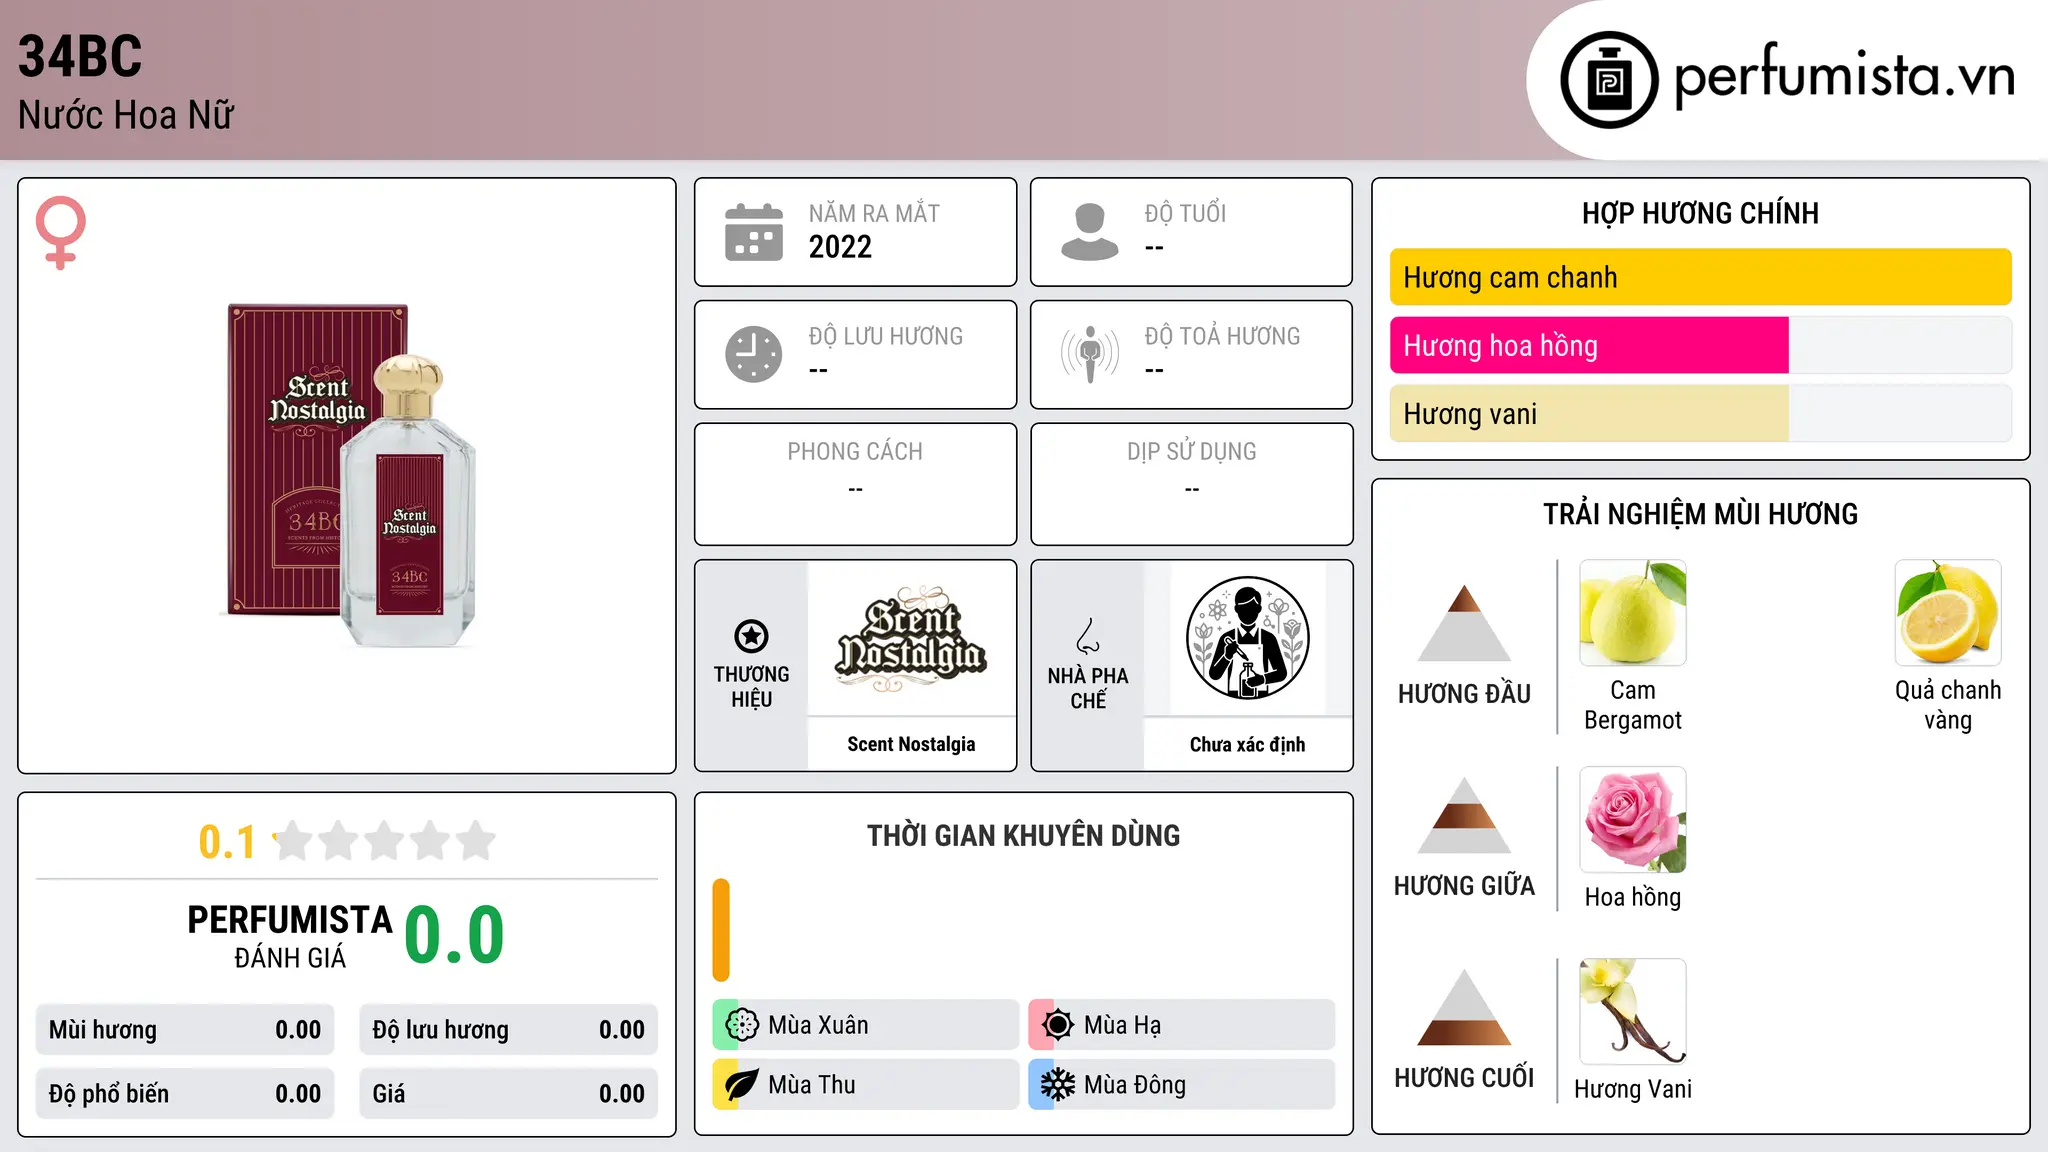Click the nose icon above Nhà Pha Chế
Image resolution: width=2048 pixels, height=1152 pixels.
click(x=1088, y=636)
